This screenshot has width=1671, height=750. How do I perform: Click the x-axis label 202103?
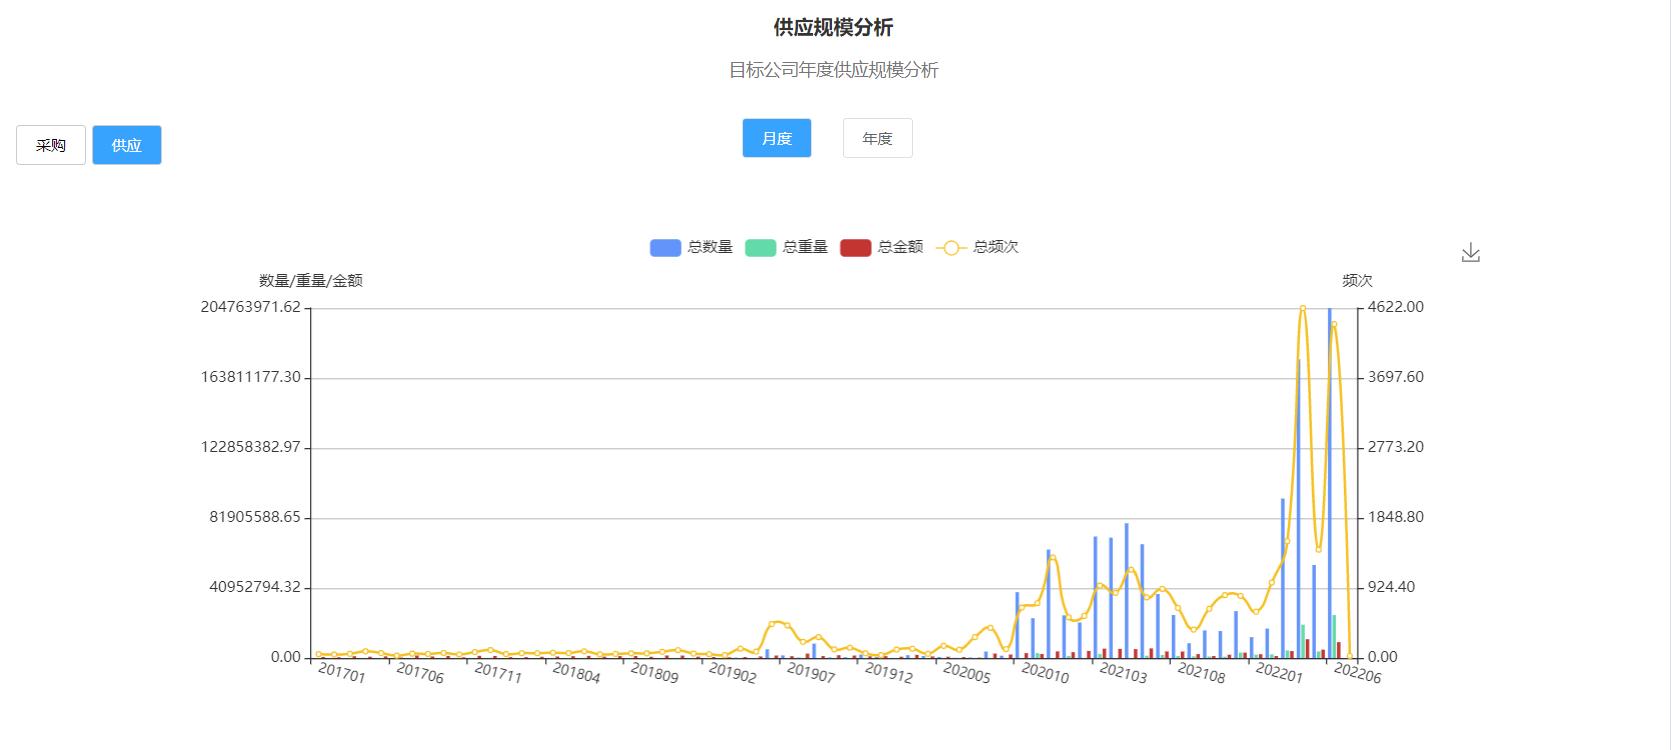coord(1123,673)
